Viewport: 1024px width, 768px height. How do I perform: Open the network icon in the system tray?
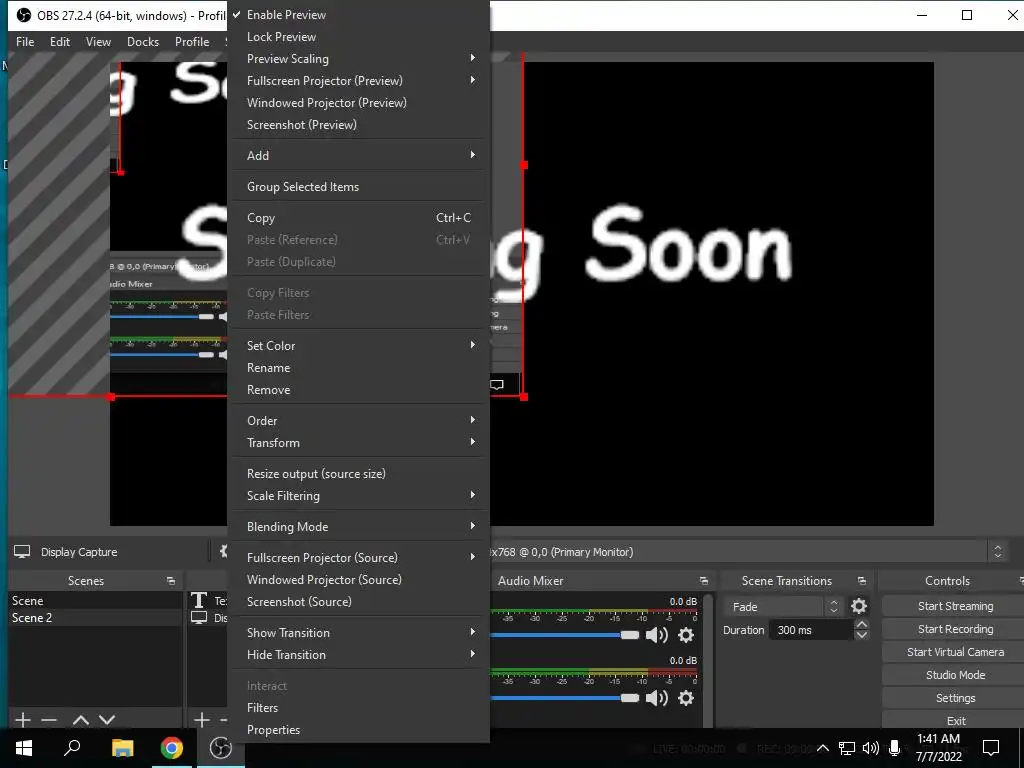[x=847, y=748]
